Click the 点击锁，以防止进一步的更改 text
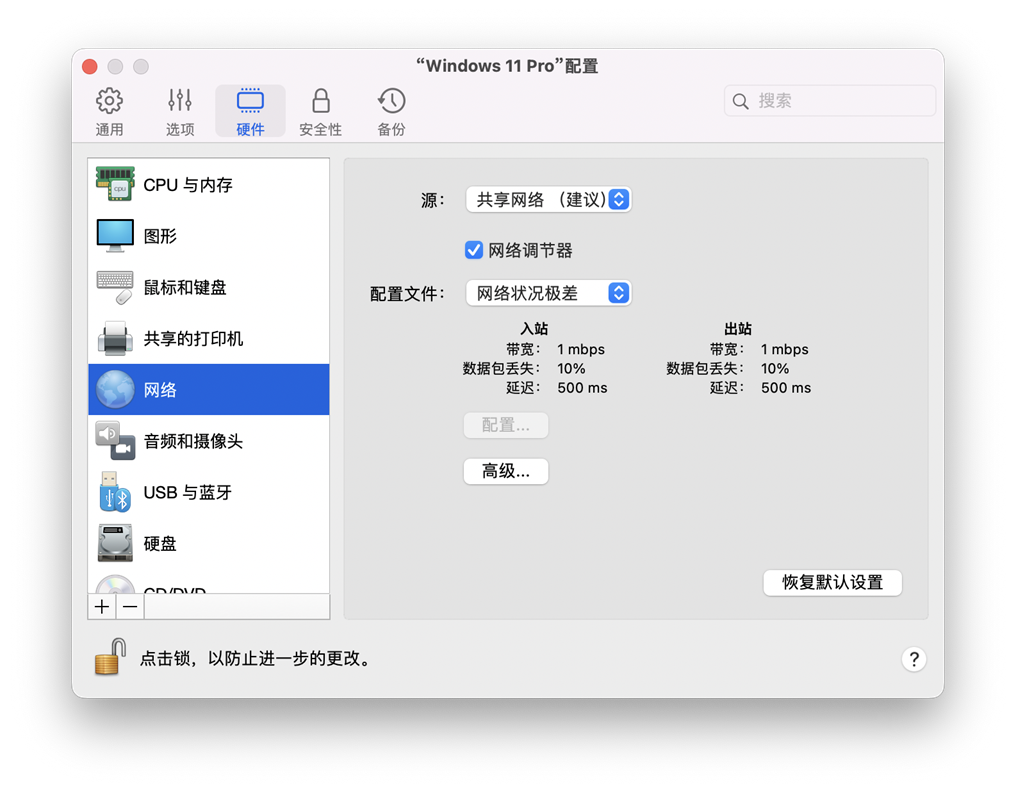This screenshot has width=1016, height=793. (257, 659)
